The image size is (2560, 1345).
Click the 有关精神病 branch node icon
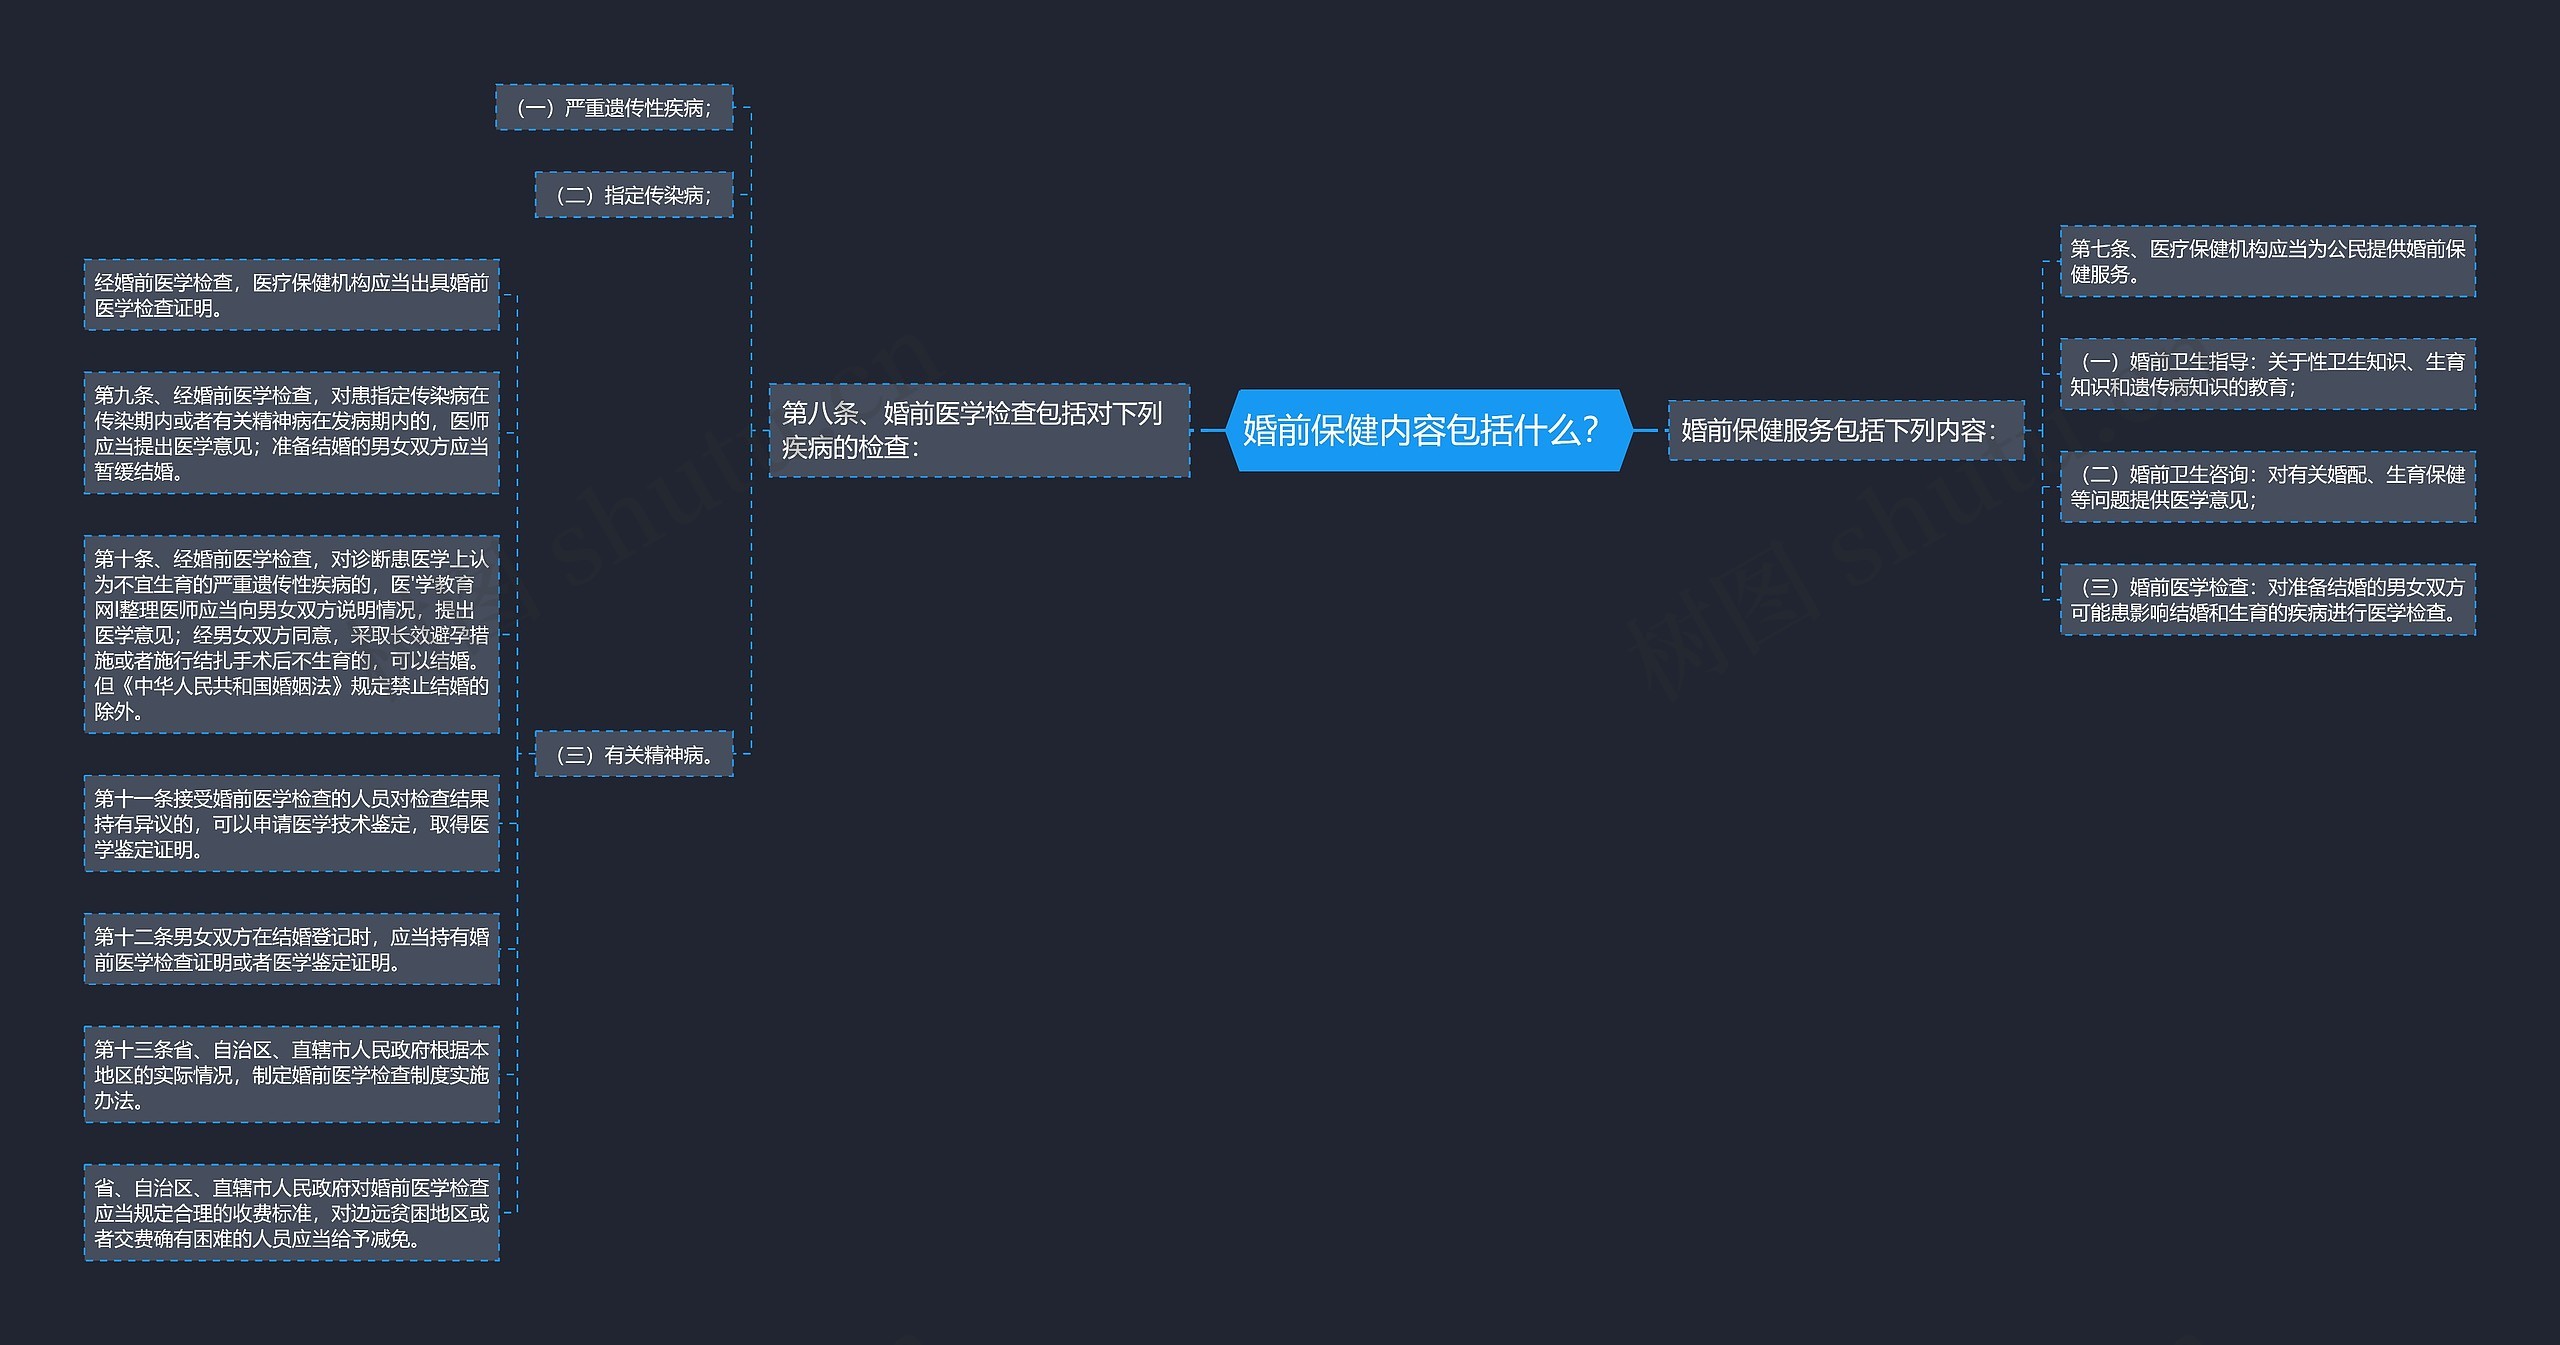click(635, 757)
